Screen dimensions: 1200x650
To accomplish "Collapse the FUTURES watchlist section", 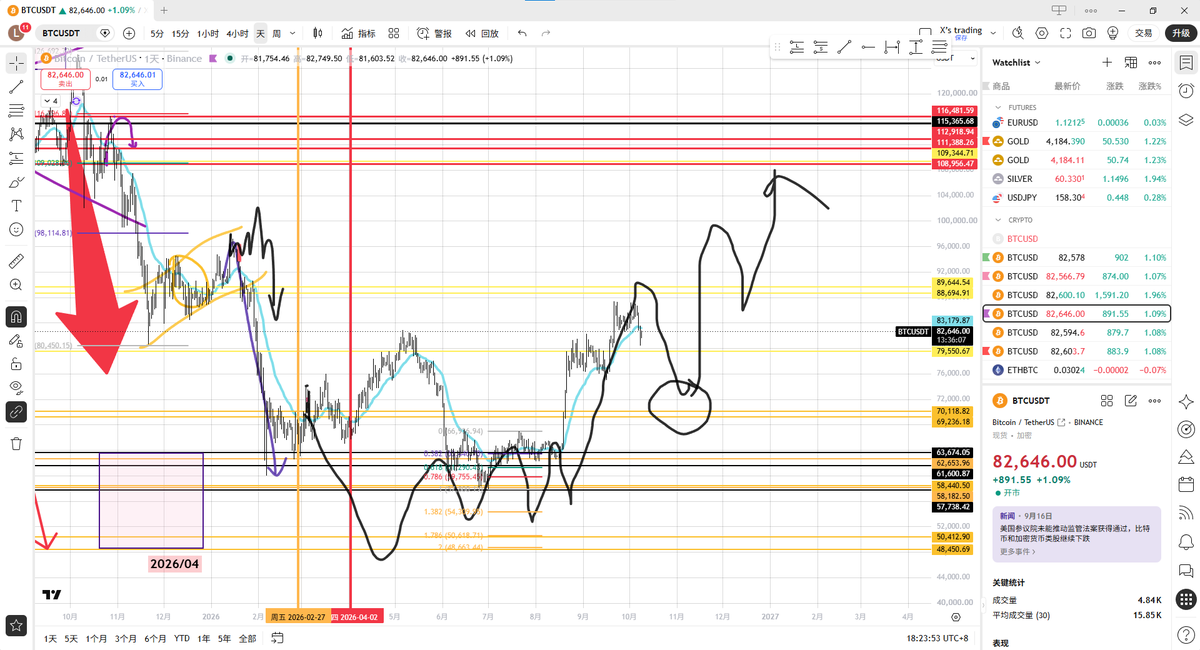I will point(997,107).
